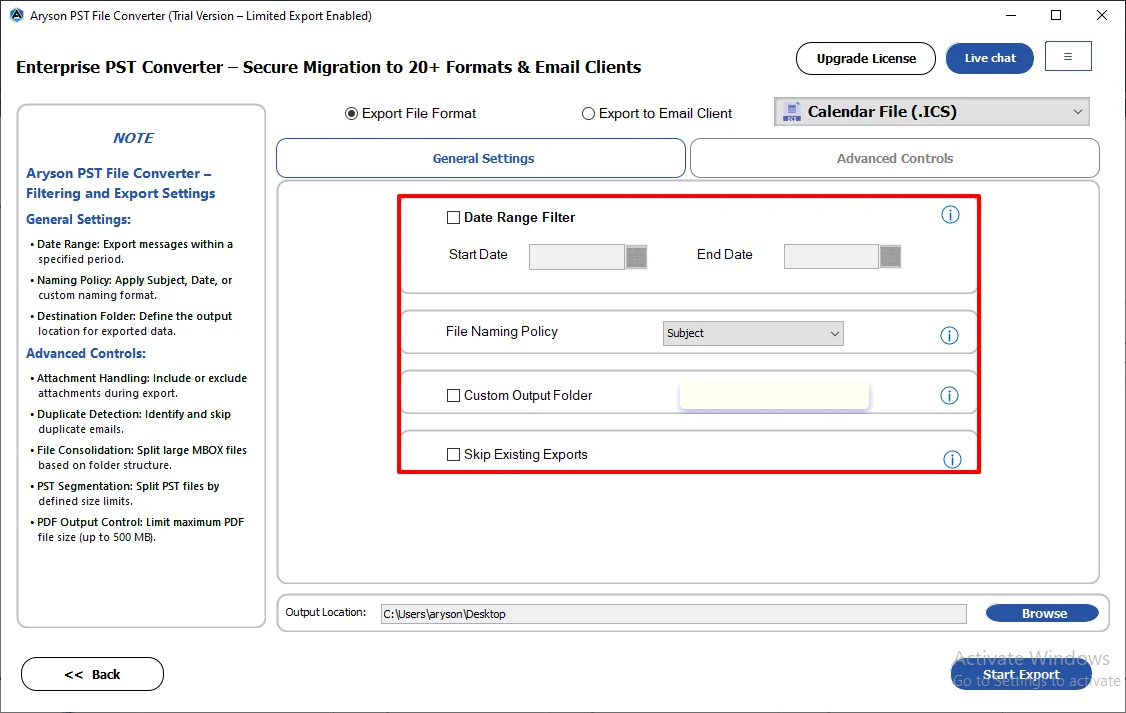Open the File Naming Policy Subject dropdown
Screen dimensions: 1126x713
coord(753,333)
